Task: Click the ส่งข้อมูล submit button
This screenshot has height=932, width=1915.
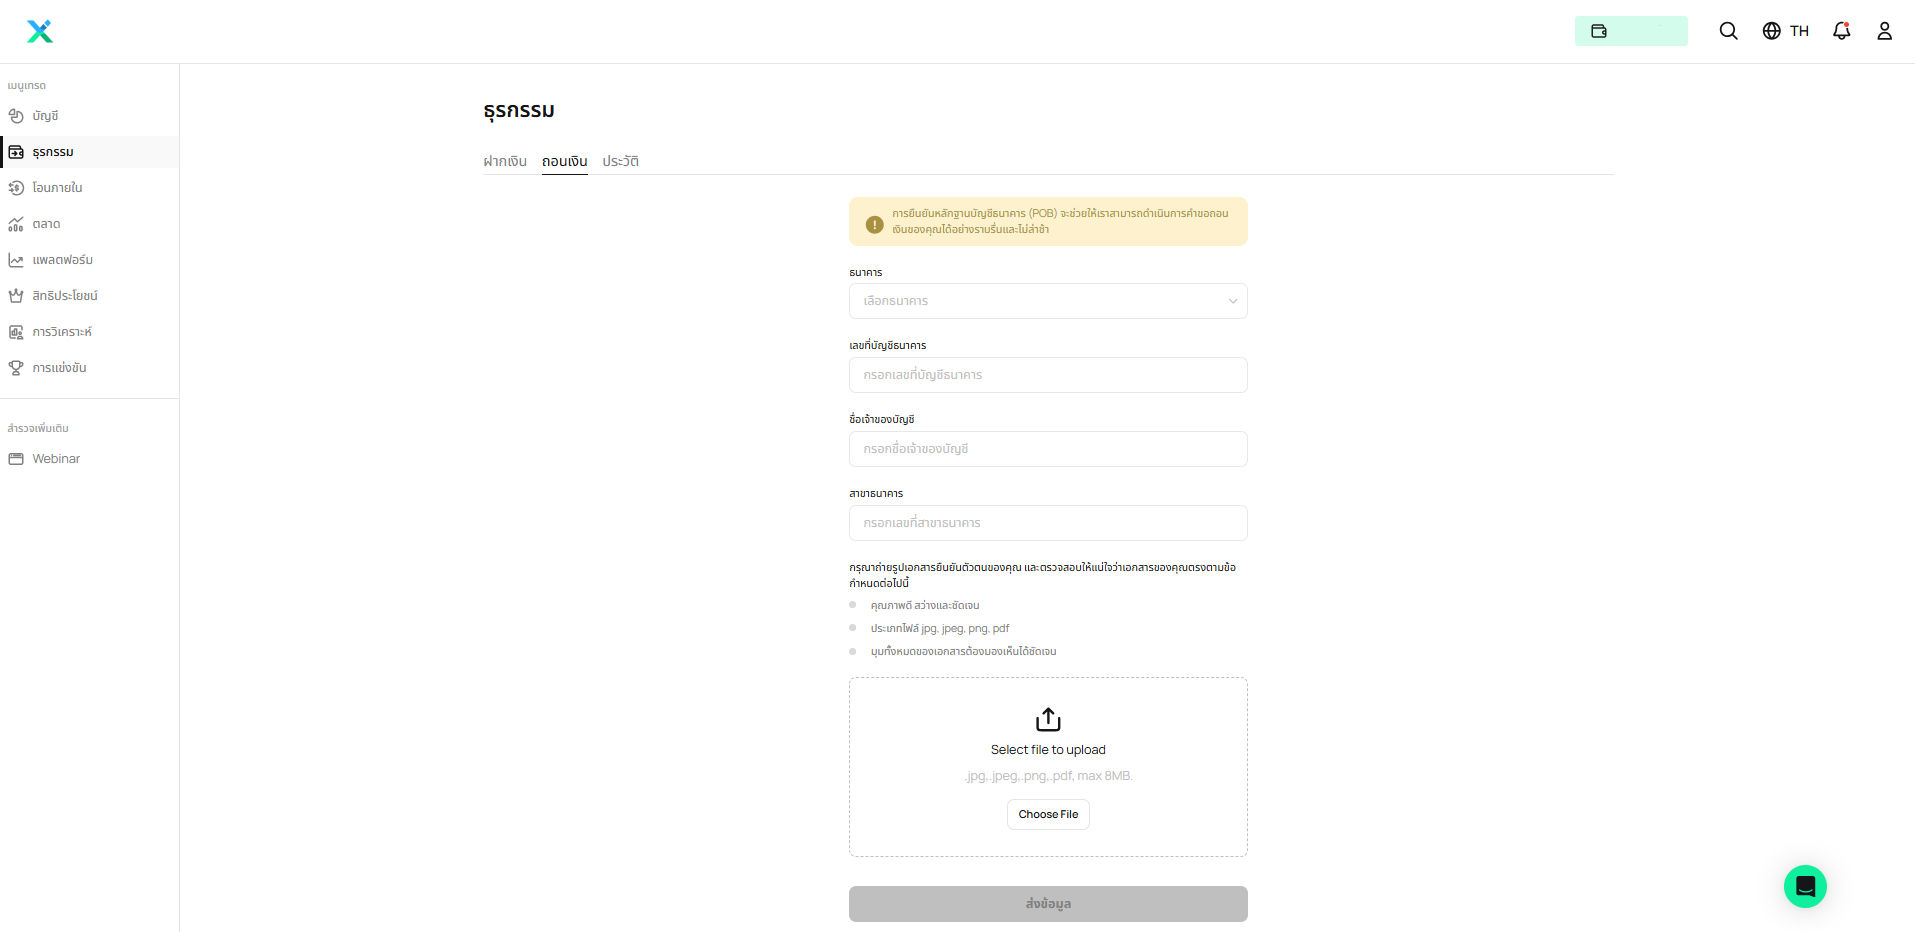Action: pos(1048,904)
